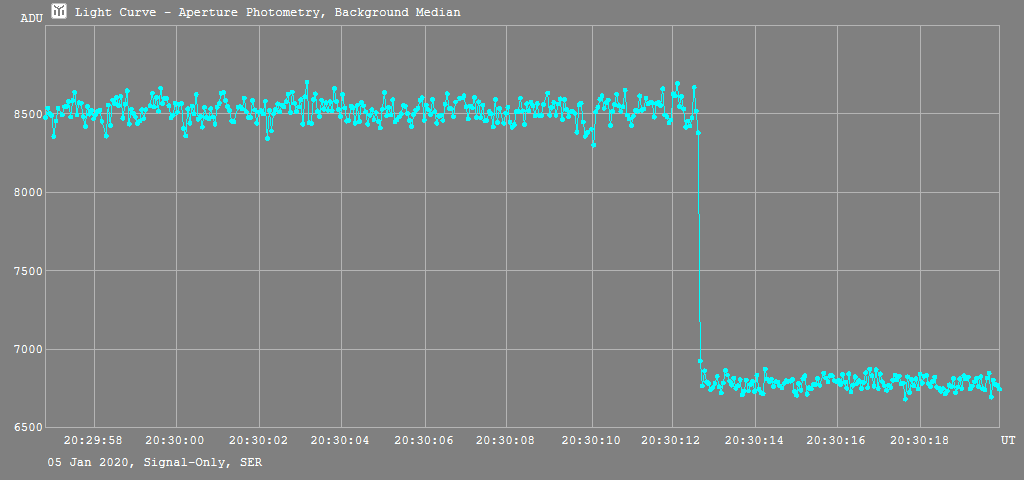Screen dimensions: 1024x480
Task: Select the 20:30:14 time label
Action: tap(755, 439)
